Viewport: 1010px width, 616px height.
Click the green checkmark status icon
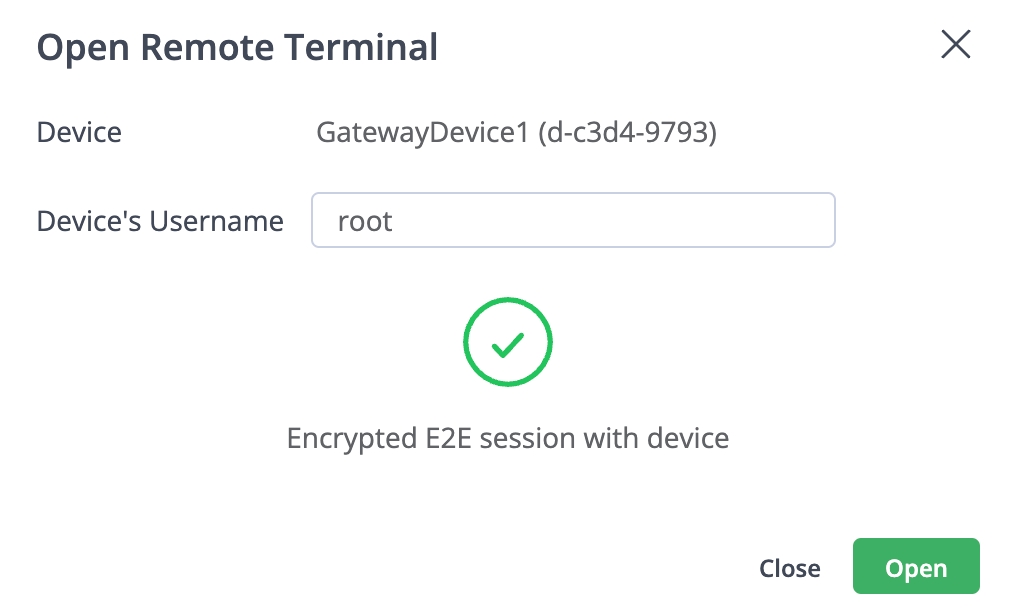point(508,345)
